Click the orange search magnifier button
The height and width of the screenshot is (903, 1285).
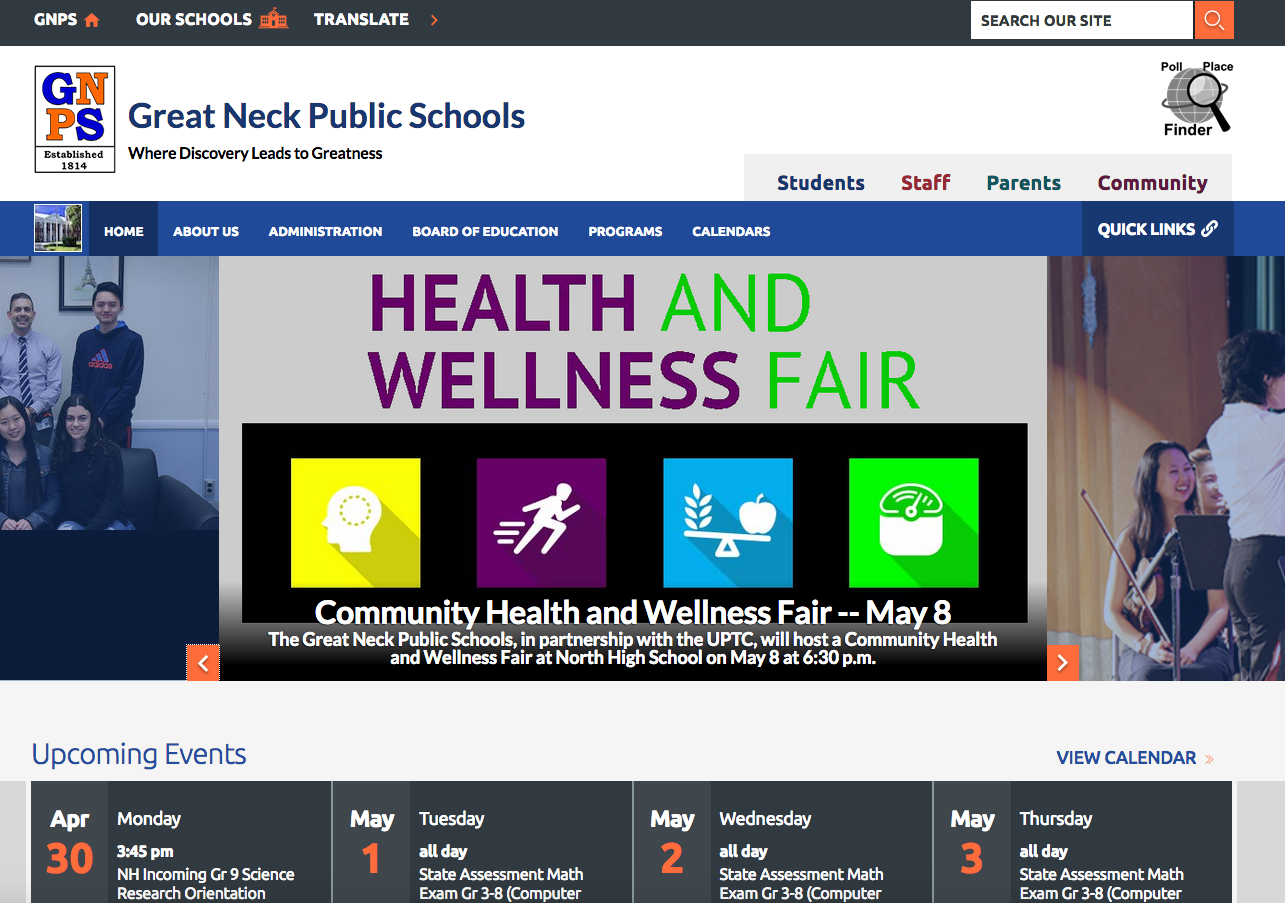[x=1214, y=20]
